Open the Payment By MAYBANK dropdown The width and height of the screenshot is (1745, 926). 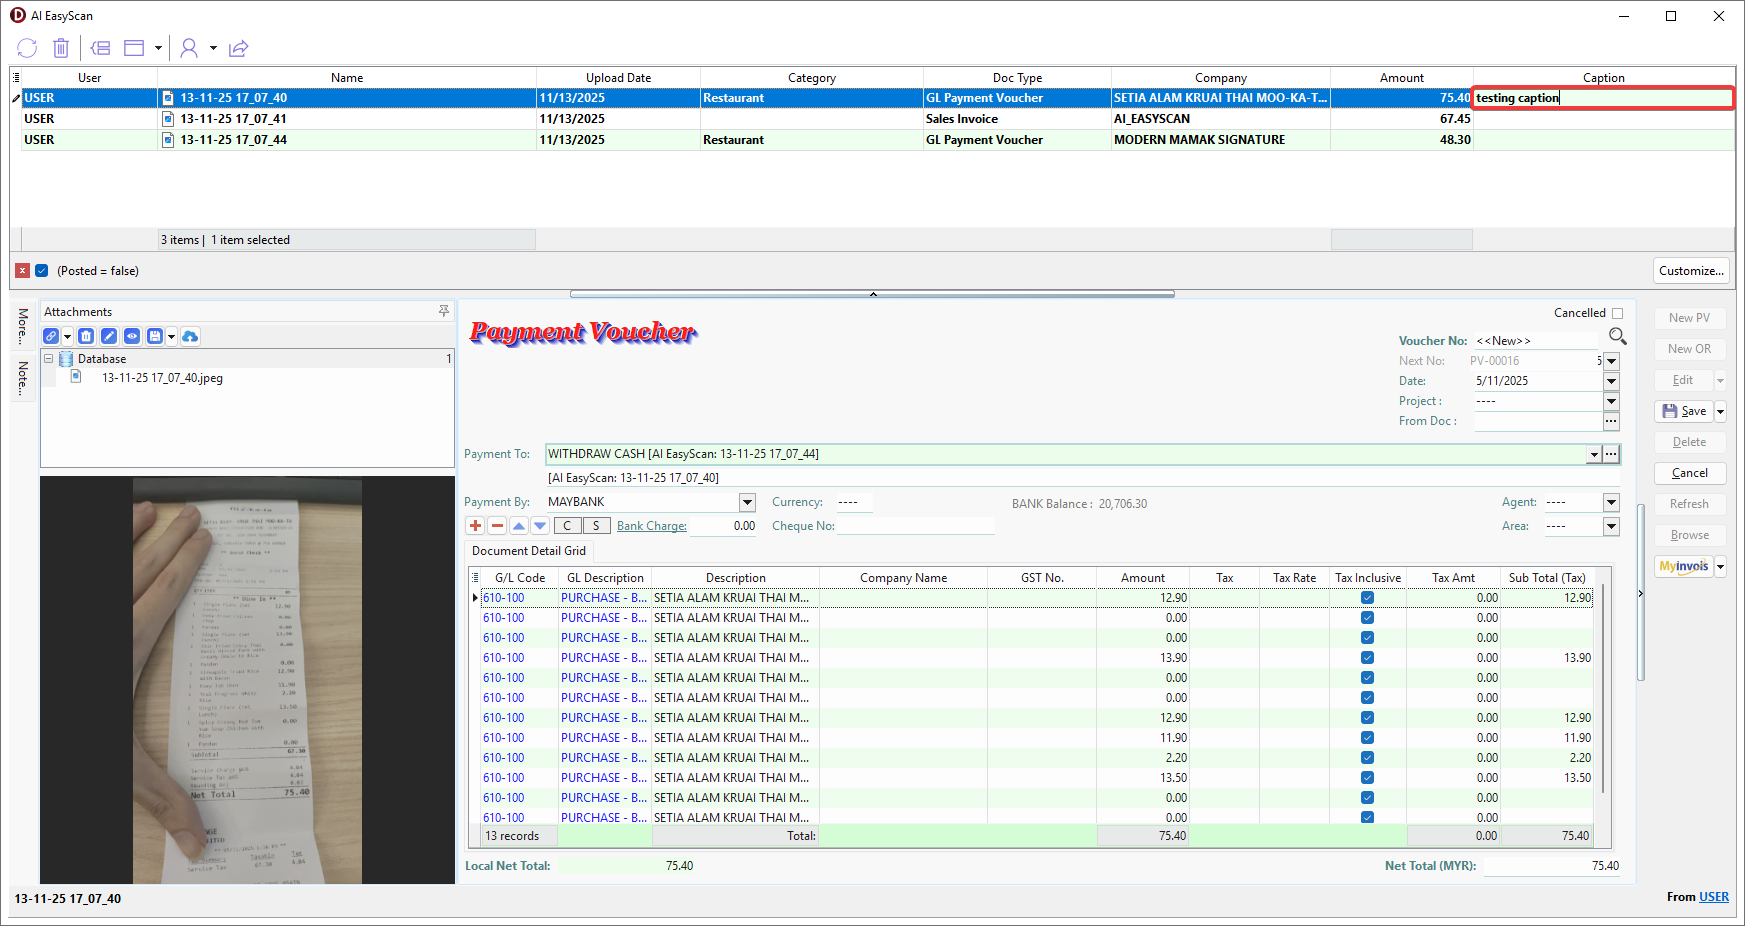coord(747,502)
